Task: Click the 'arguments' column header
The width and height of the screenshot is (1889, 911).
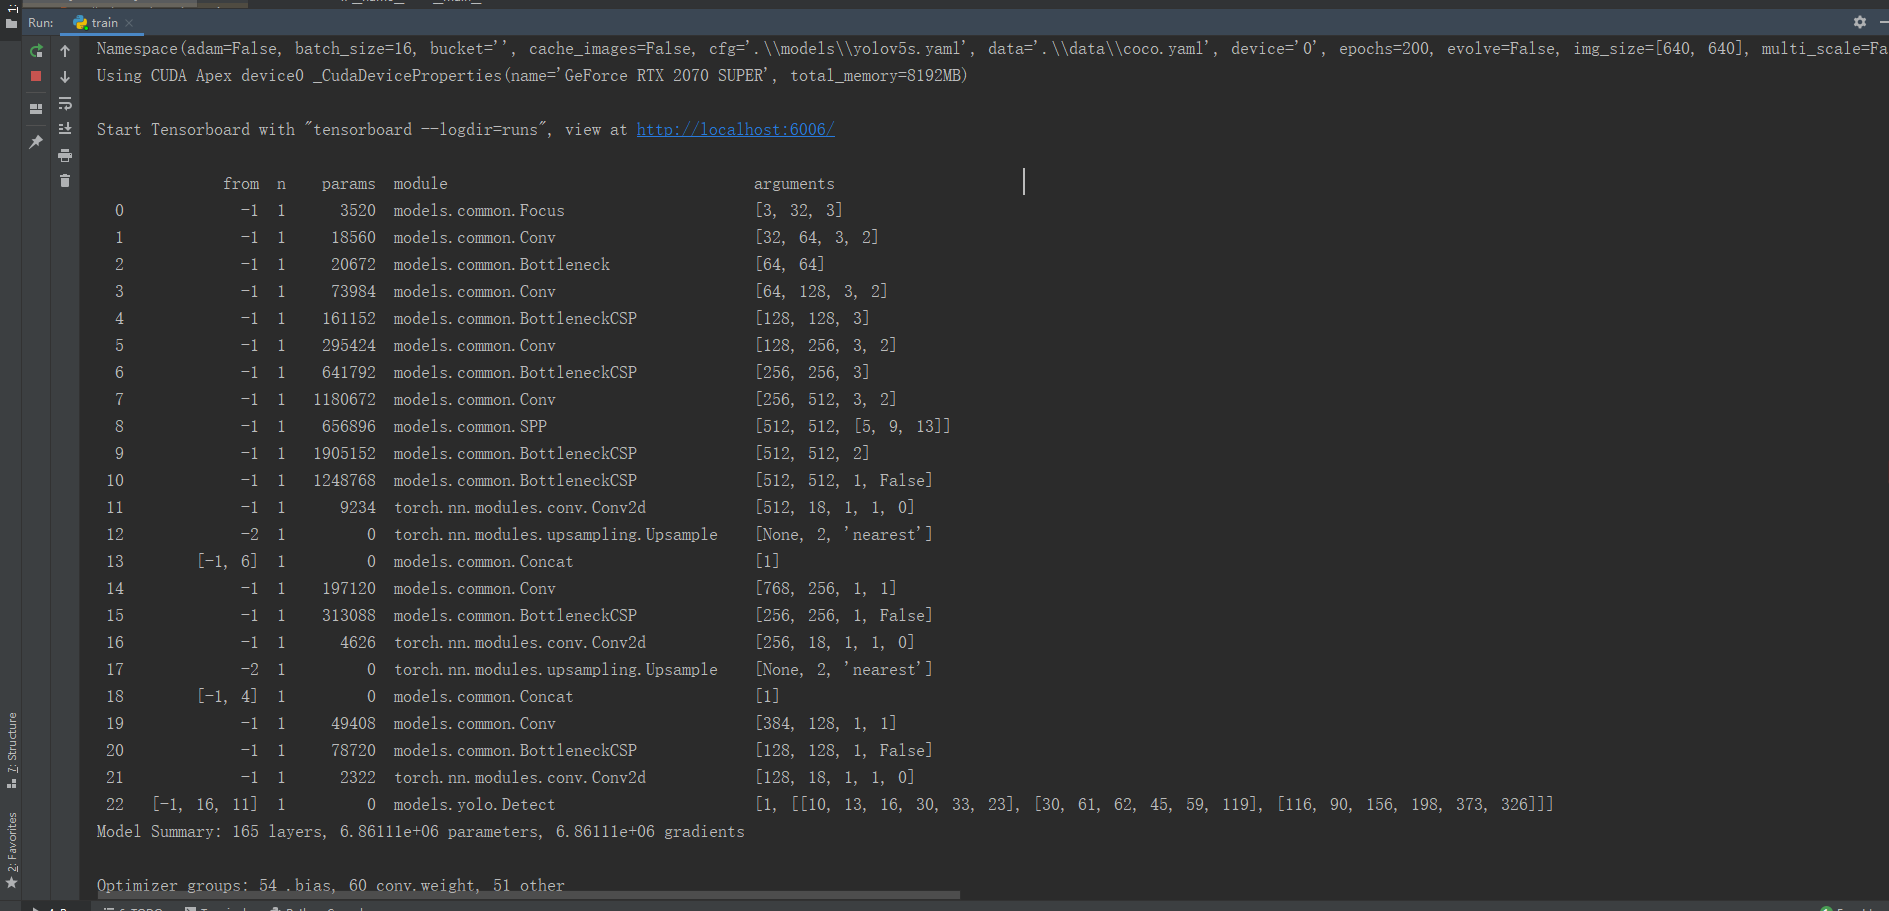Action: coord(794,184)
